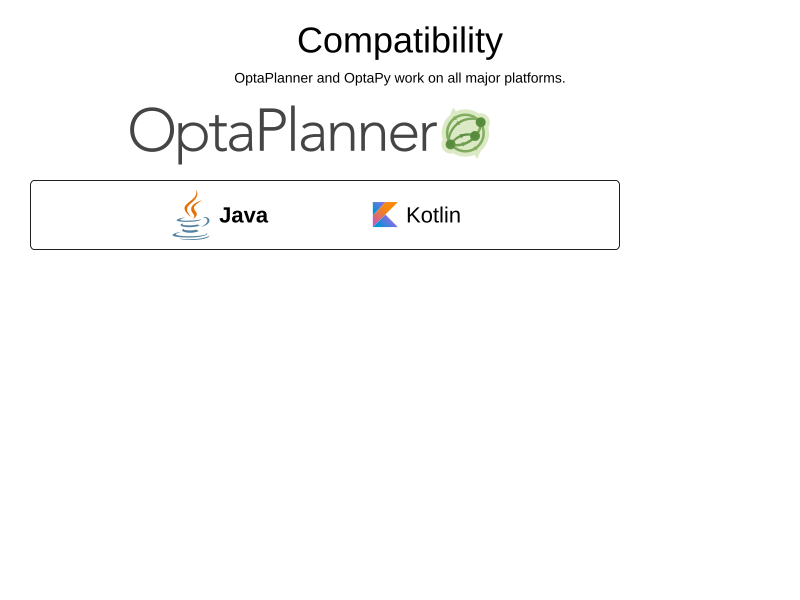Image resolution: width=800 pixels, height=600 pixels.
Task: Select the bold Java label
Action: point(243,215)
